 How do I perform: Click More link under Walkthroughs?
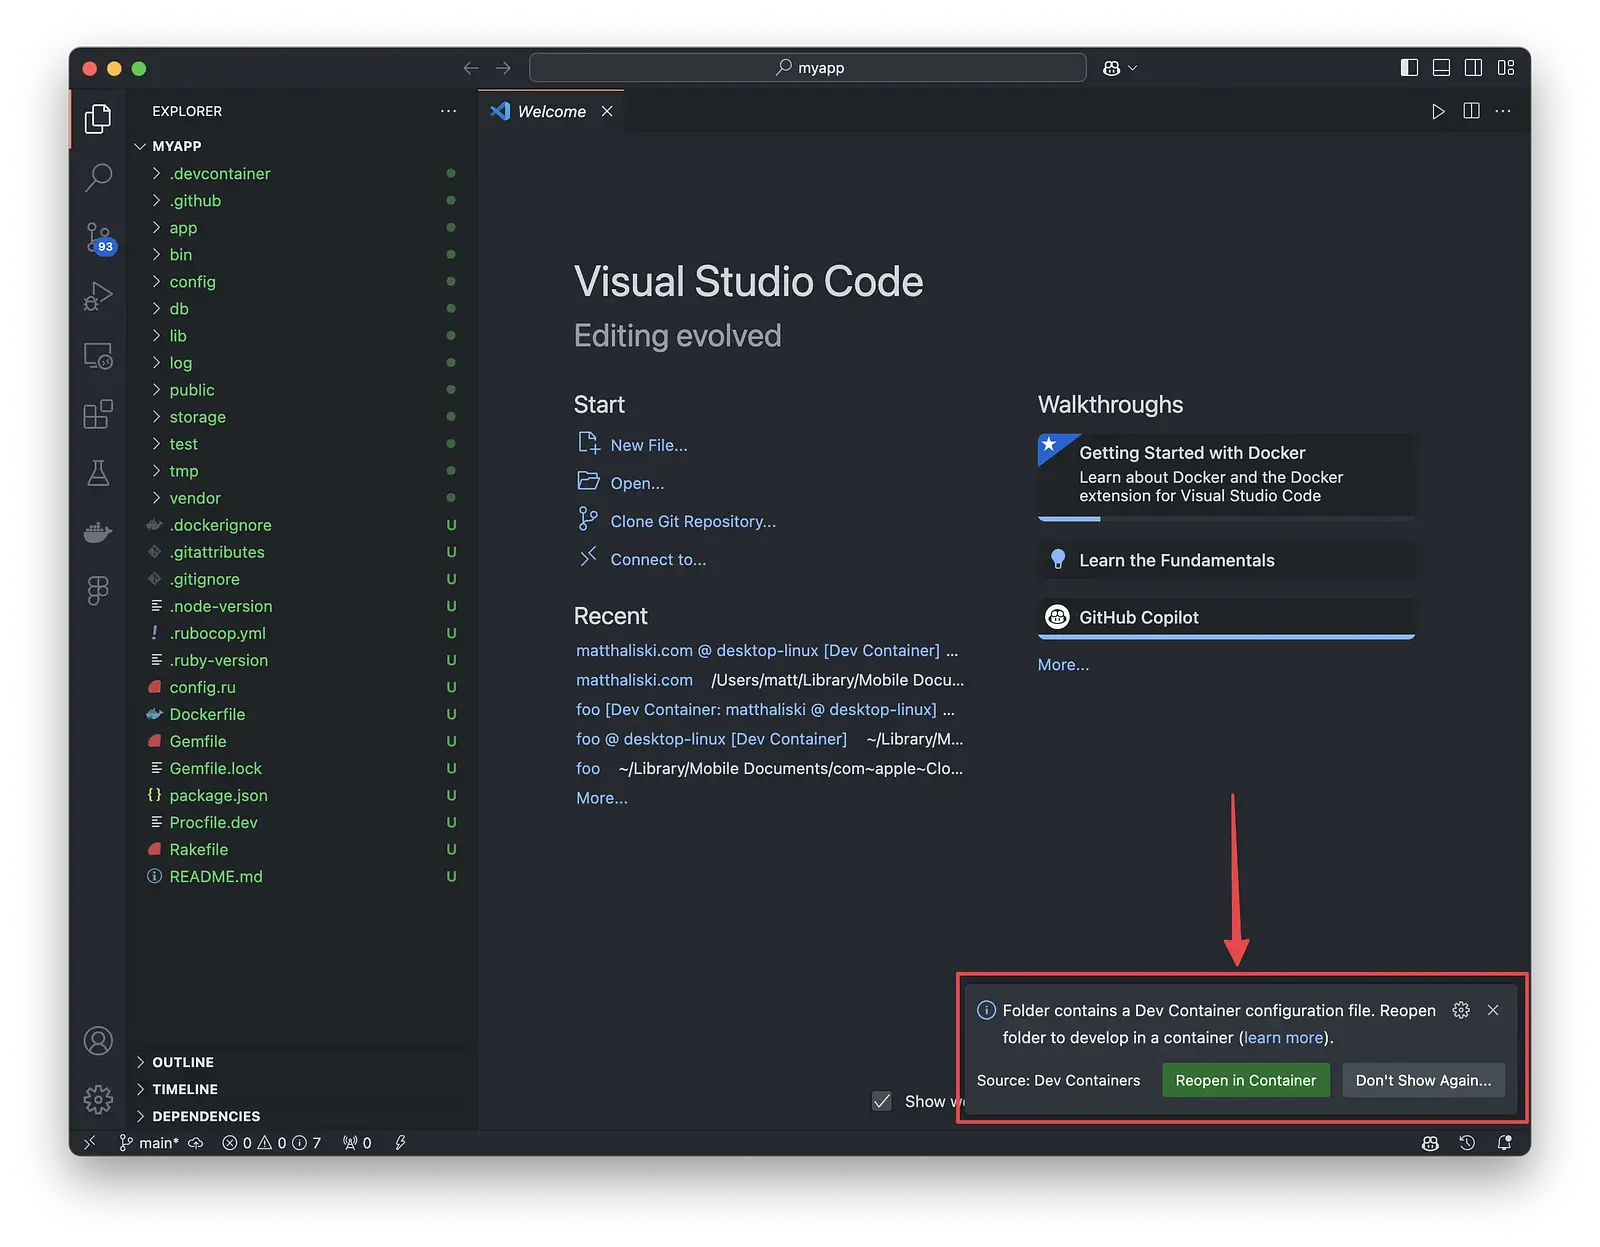click(1063, 664)
